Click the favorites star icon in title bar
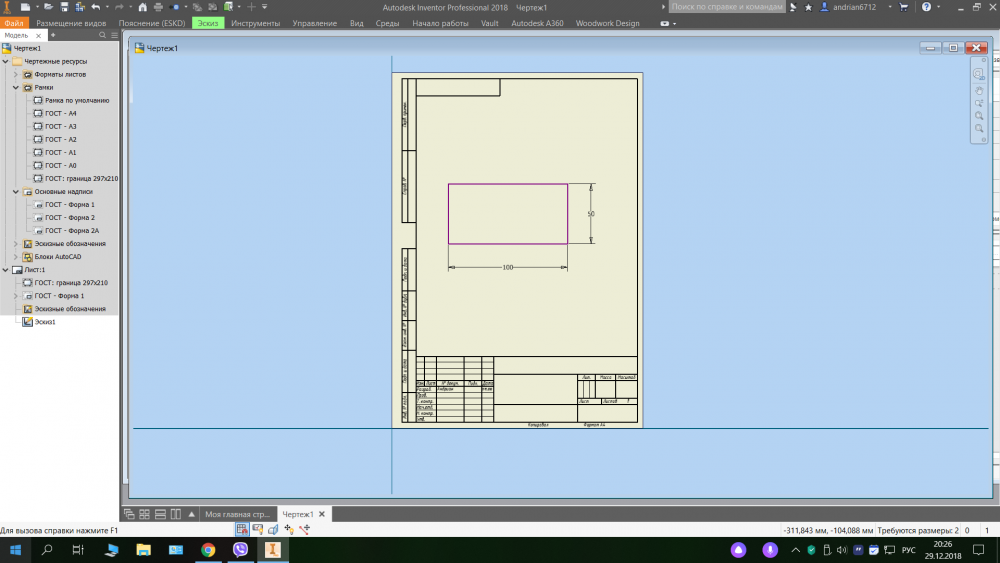The width and height of the screenshot is (1000, 563). click(808, 7)
